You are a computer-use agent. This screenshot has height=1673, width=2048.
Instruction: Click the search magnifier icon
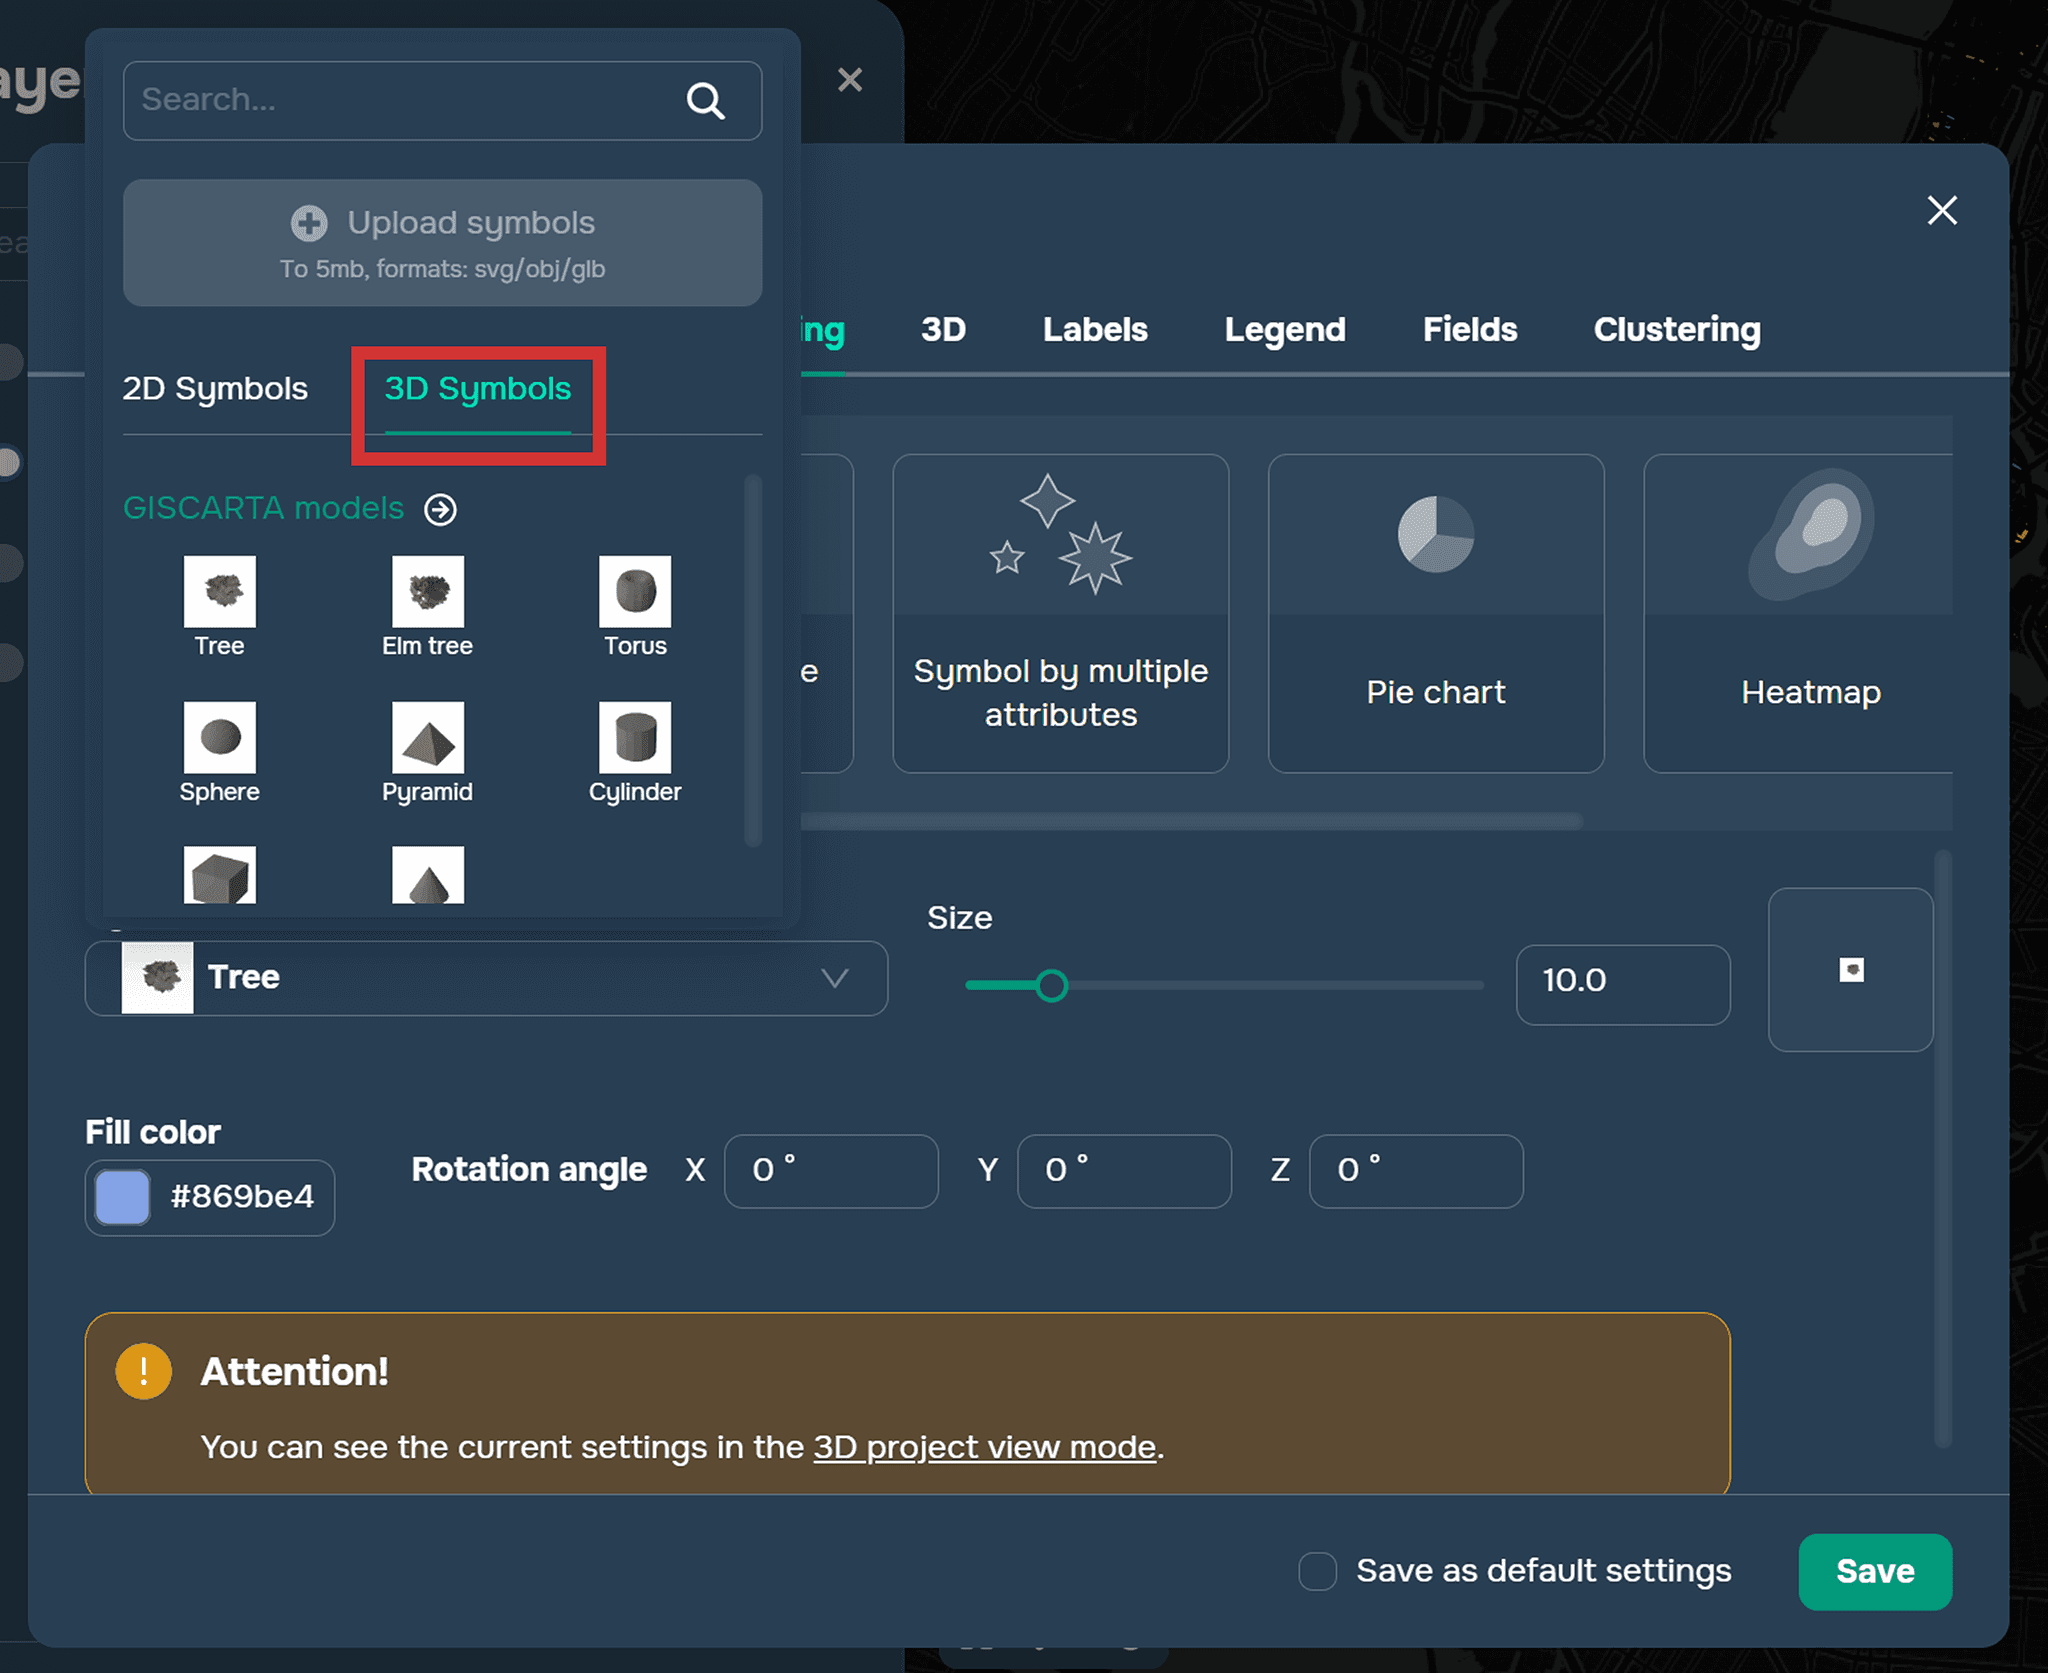click(705, 101)
